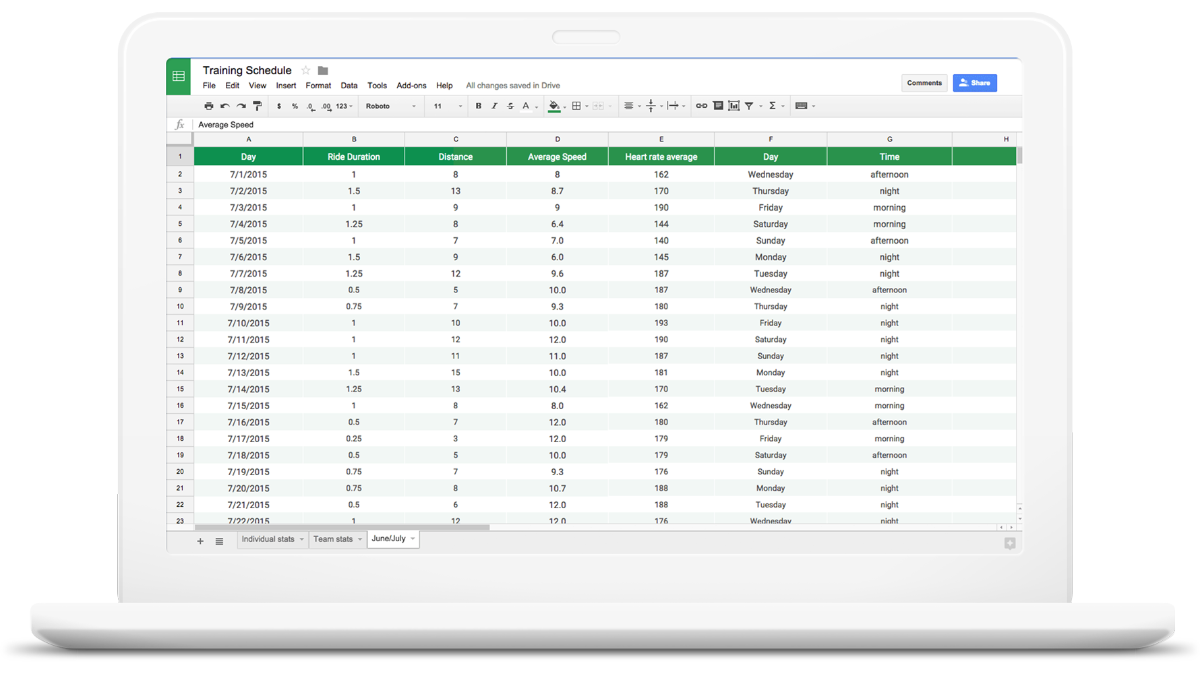This screenshot has height=674, width=1200.
Task: Click the Insert chart icon
Action: 734,106
